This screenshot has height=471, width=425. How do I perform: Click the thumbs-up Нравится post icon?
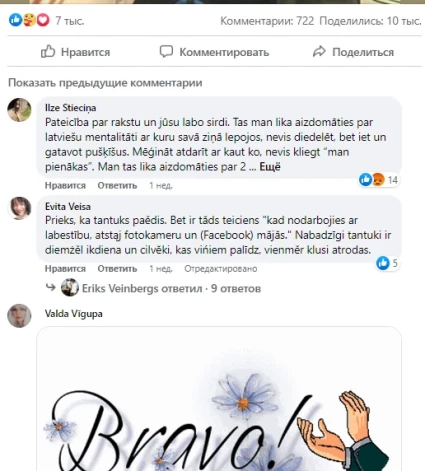click(48, 52)
